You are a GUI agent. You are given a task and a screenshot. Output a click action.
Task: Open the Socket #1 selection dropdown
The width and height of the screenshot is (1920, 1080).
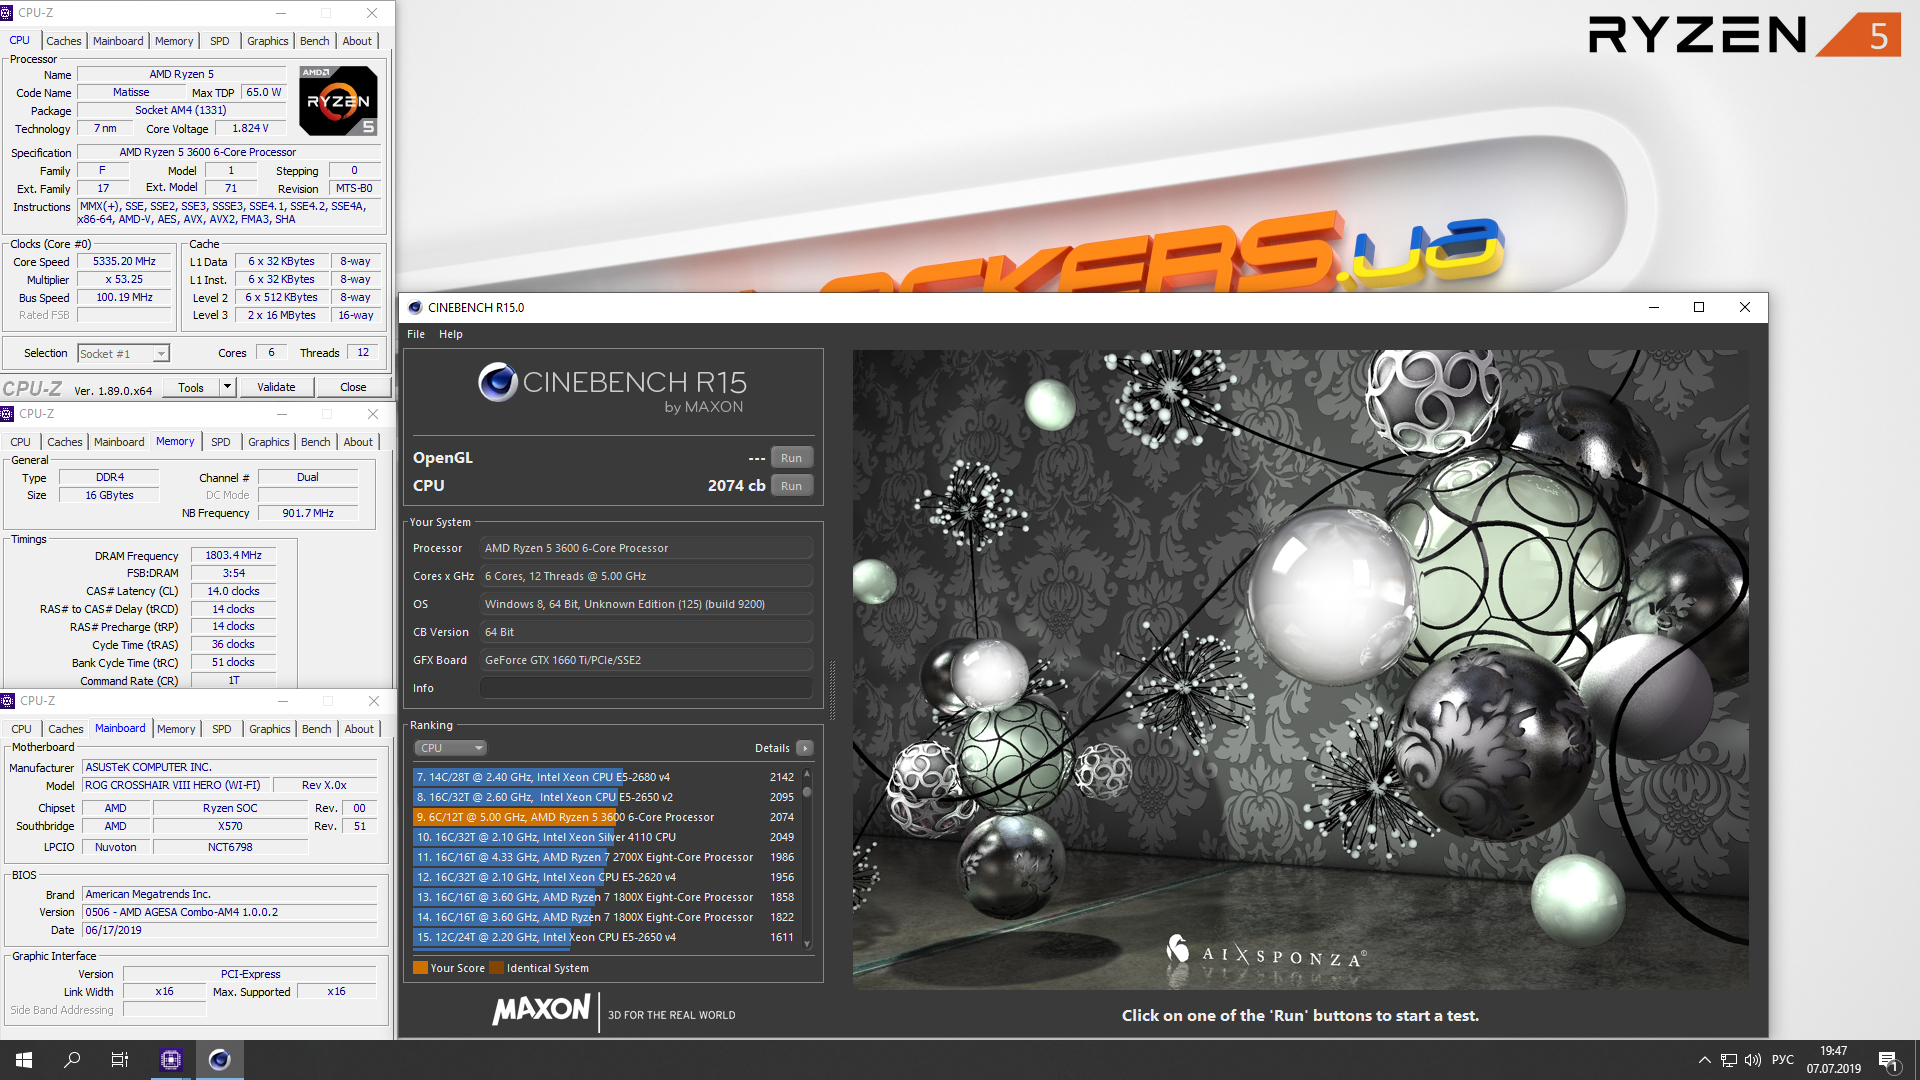coord(124,353)
